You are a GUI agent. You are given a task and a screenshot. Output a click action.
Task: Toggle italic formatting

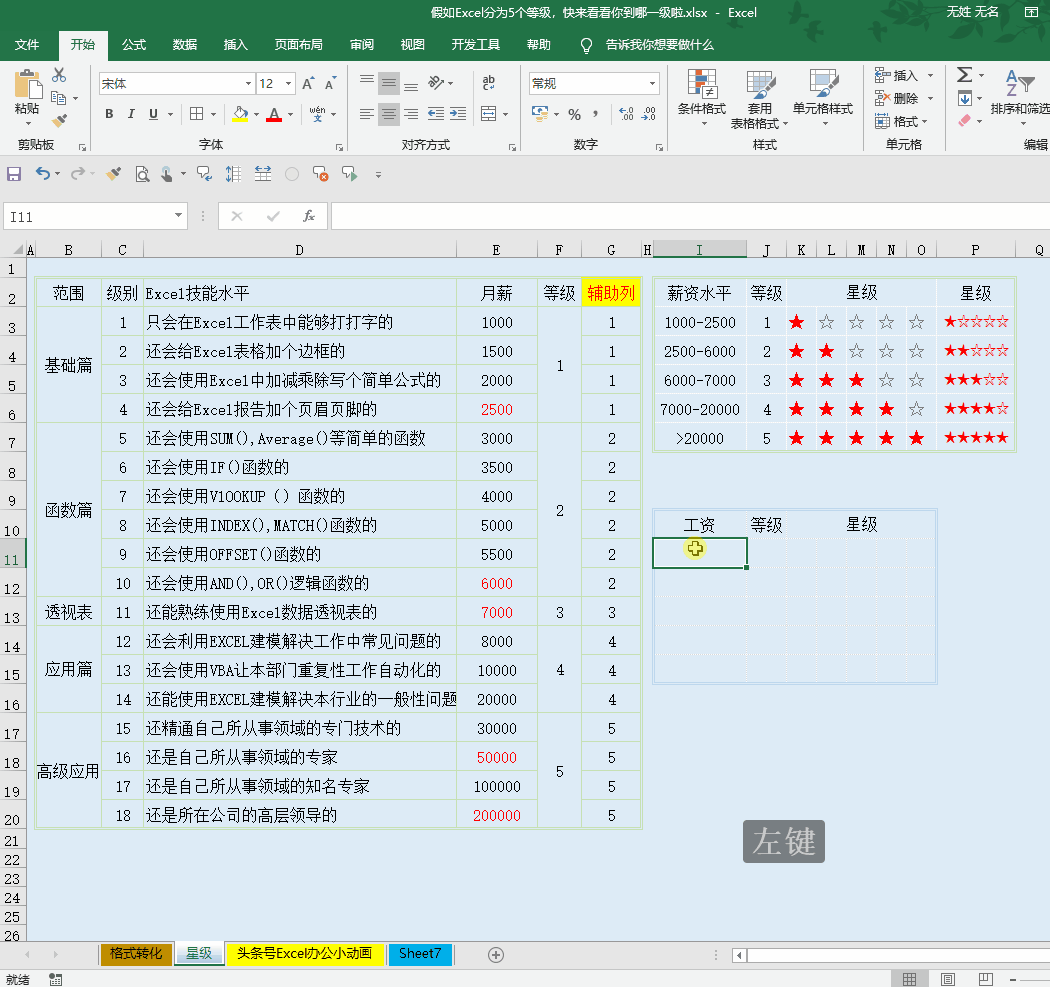[131, 114]
